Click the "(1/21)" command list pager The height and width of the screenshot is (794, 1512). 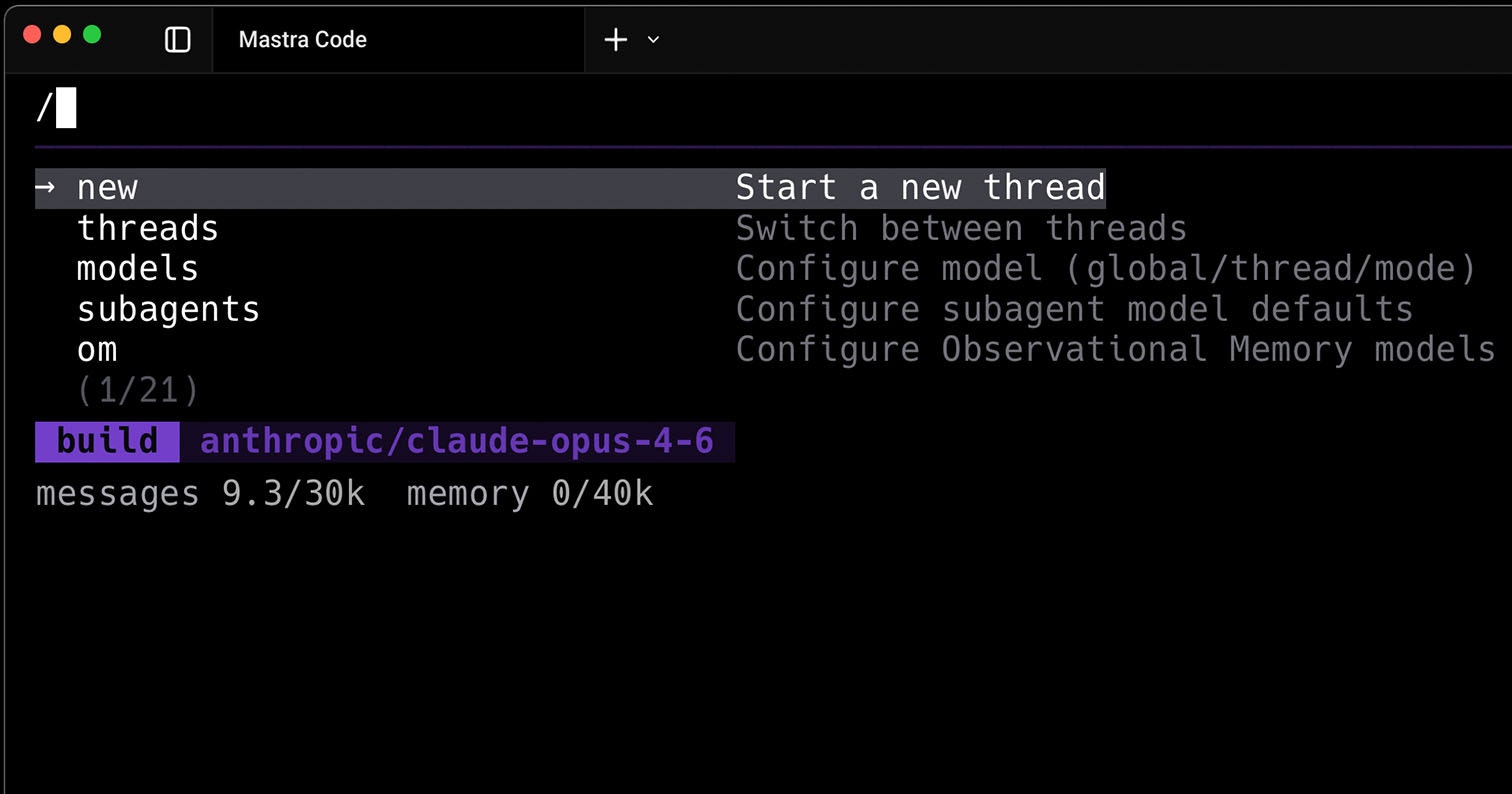(x=139, y=390)
